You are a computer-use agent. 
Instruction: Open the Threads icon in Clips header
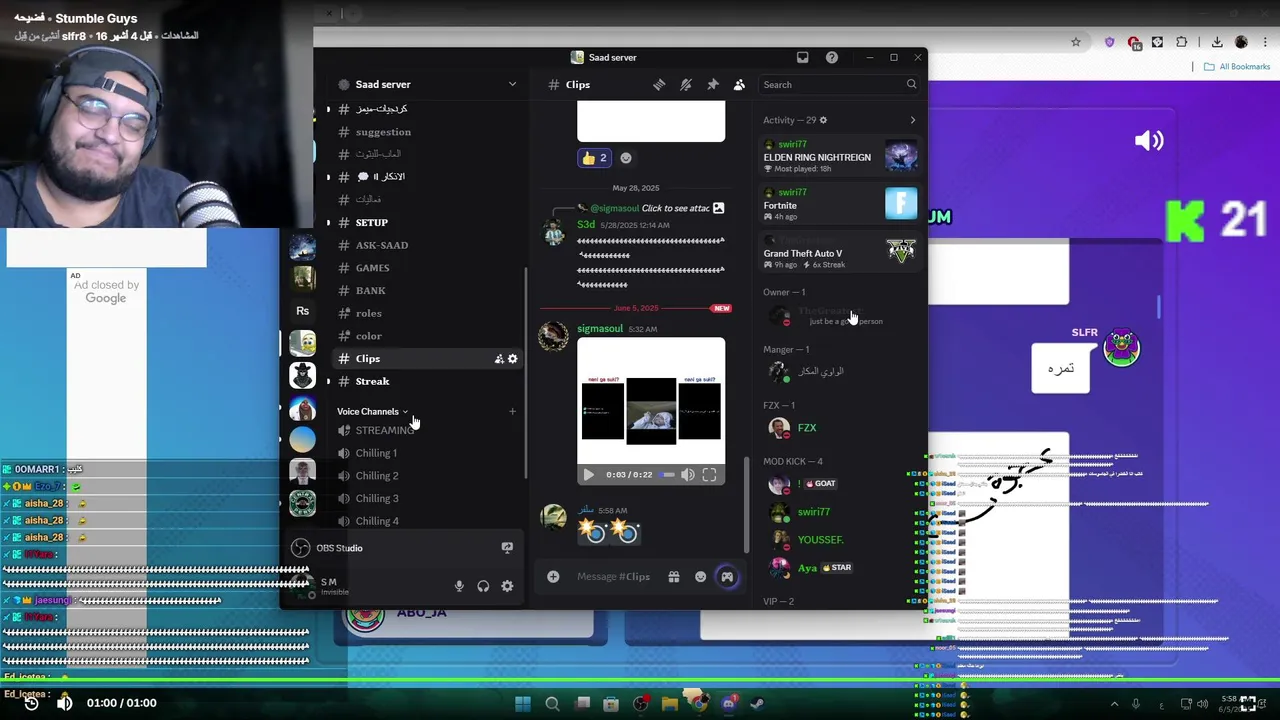(x=659, y=85)
